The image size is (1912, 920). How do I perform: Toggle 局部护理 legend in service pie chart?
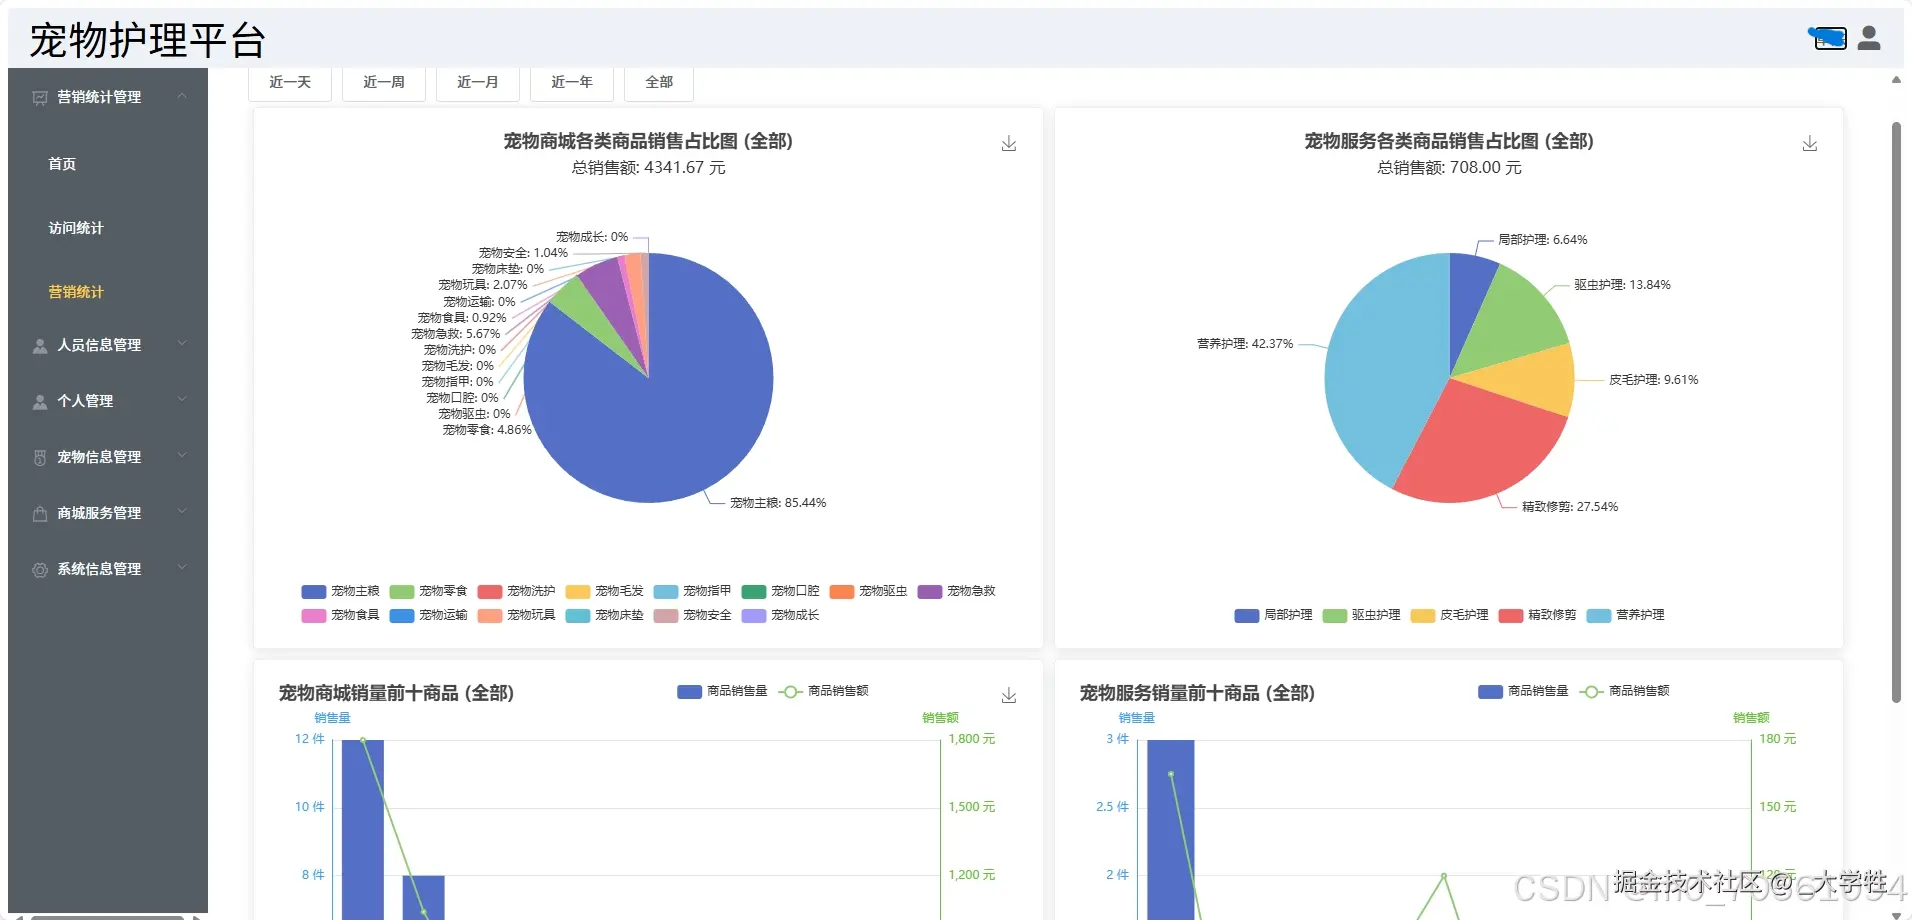click(x=1273, y=615)
